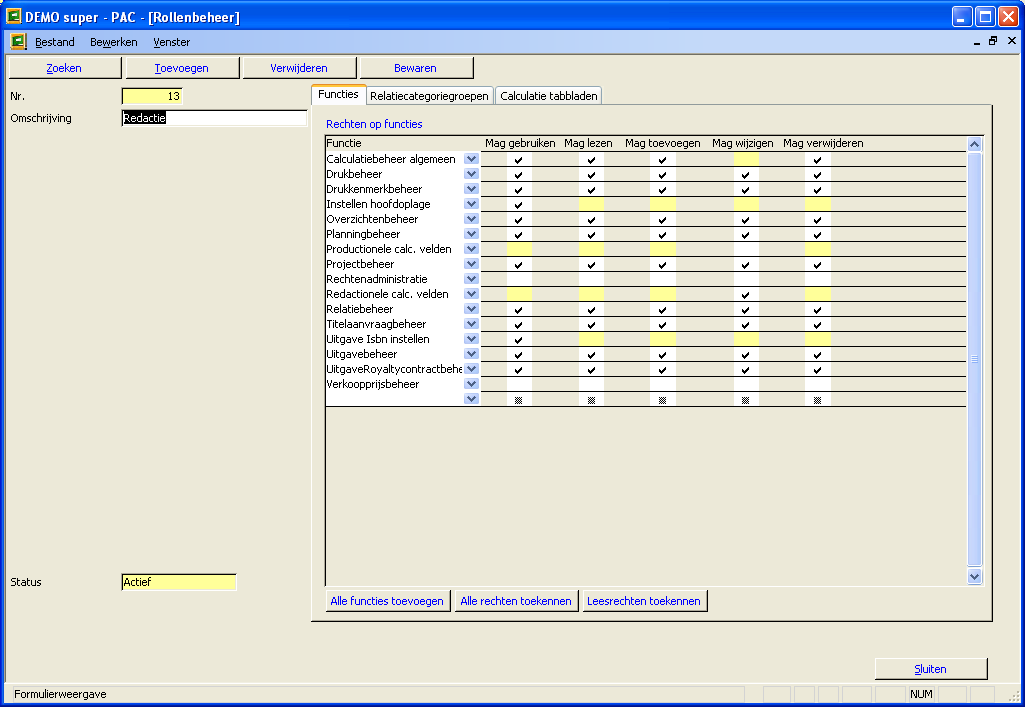Expand the Planningbeheer function dropdown
The image size is (1025, 707).
472,234
